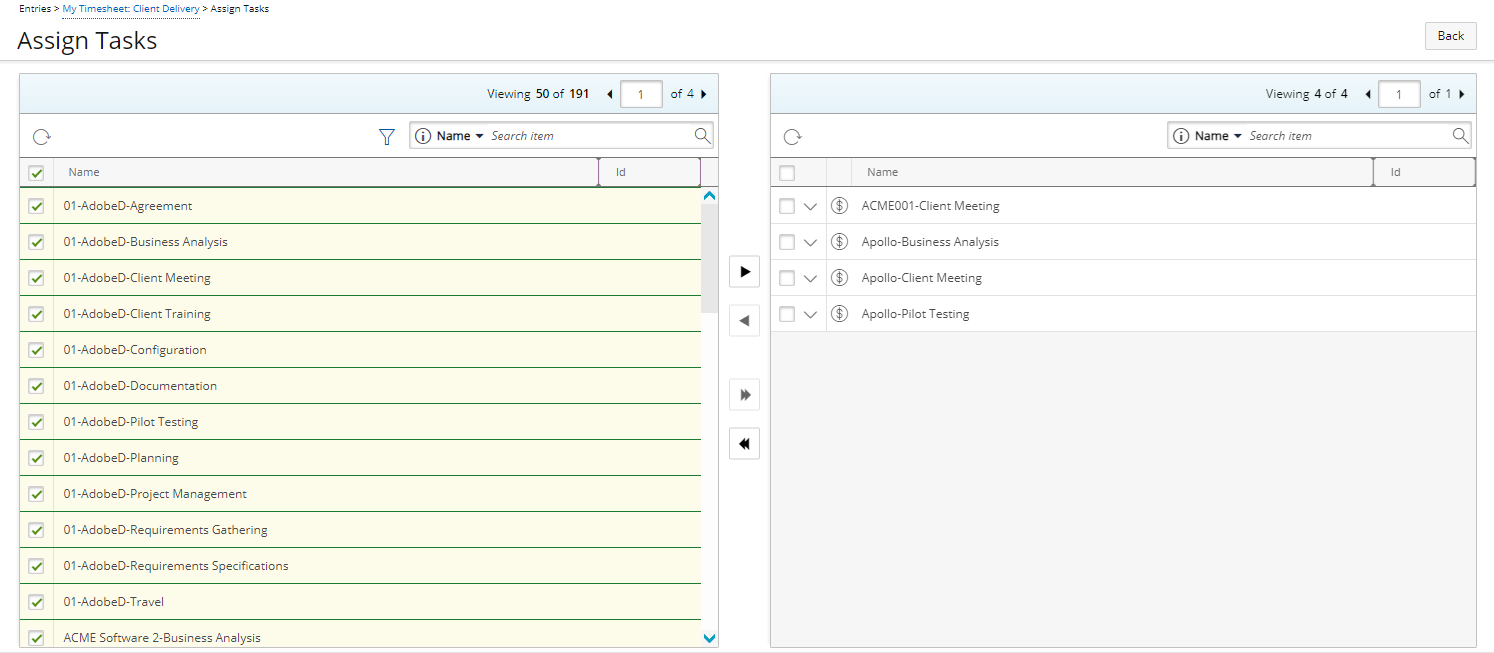1494x653 pixels.
Task: Uncheck the select-all checkbox in left header
Action: 37,173
